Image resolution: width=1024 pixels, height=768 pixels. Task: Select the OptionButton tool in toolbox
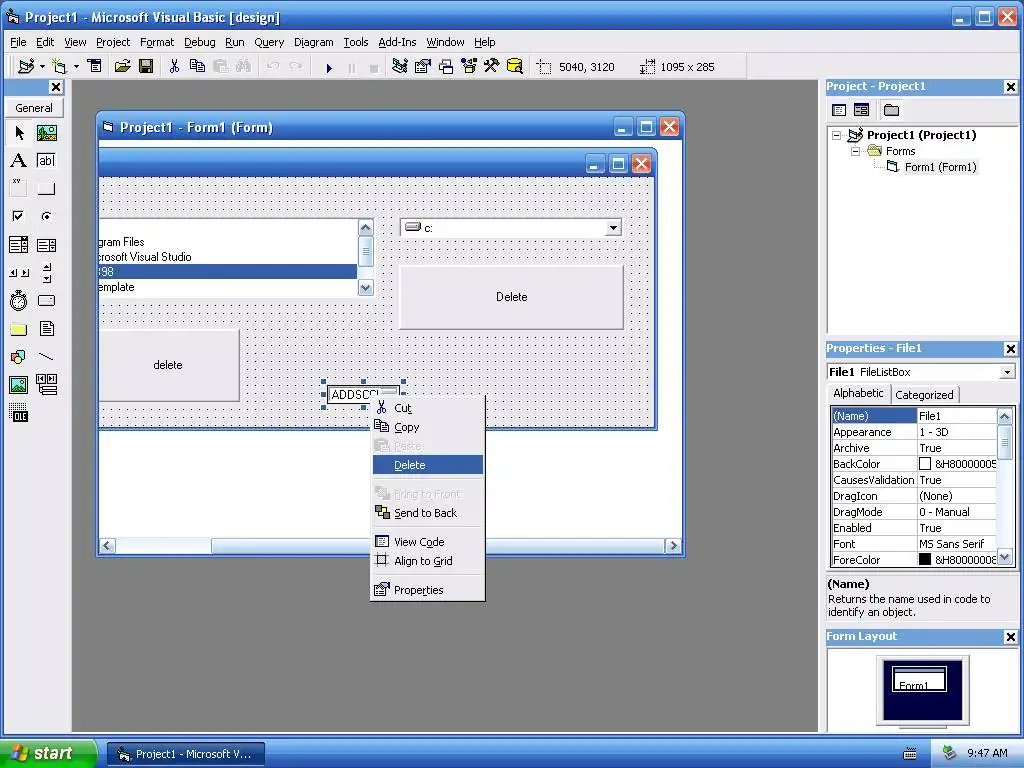pyautogui.click(x=46, y=216)
